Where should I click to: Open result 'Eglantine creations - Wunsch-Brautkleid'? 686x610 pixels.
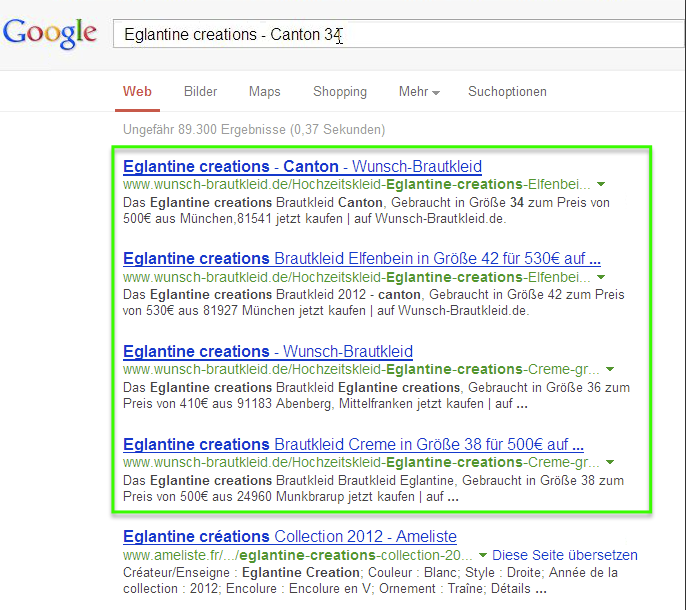click(x=268, y=351)
